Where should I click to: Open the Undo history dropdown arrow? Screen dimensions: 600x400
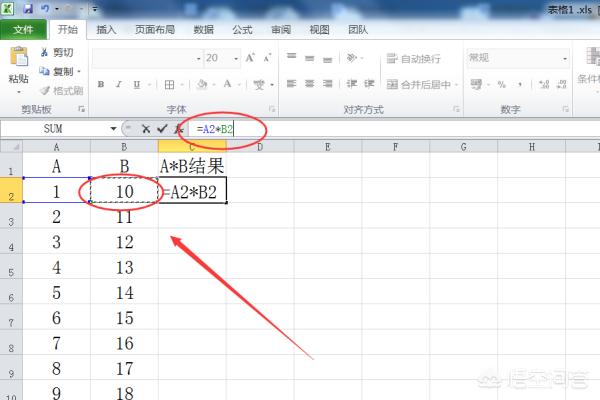point(57,9)
